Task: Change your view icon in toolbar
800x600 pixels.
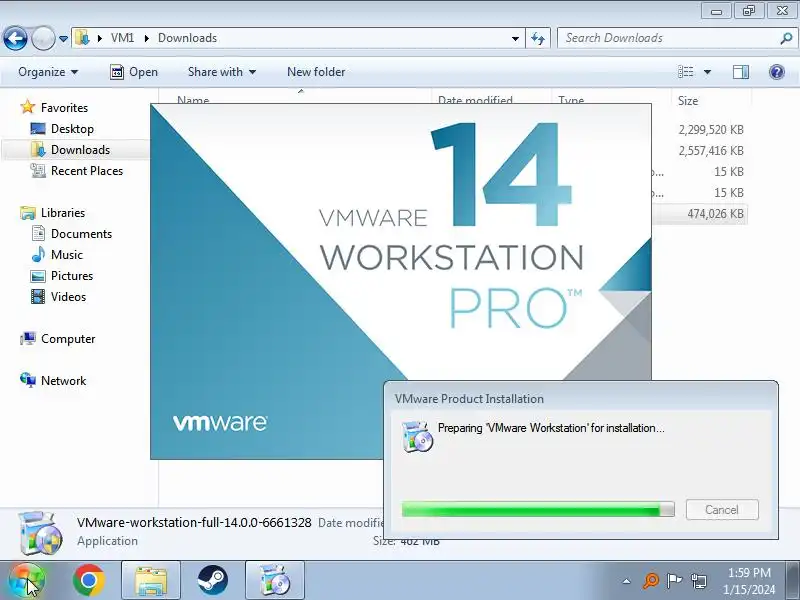Action: coord(685,72)
